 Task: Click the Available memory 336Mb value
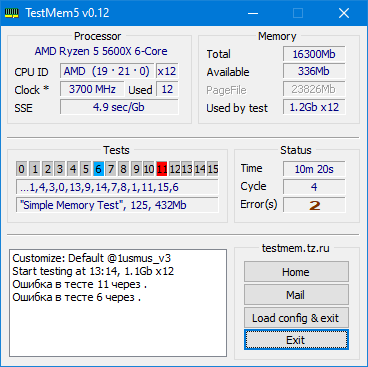coord(314,71)
